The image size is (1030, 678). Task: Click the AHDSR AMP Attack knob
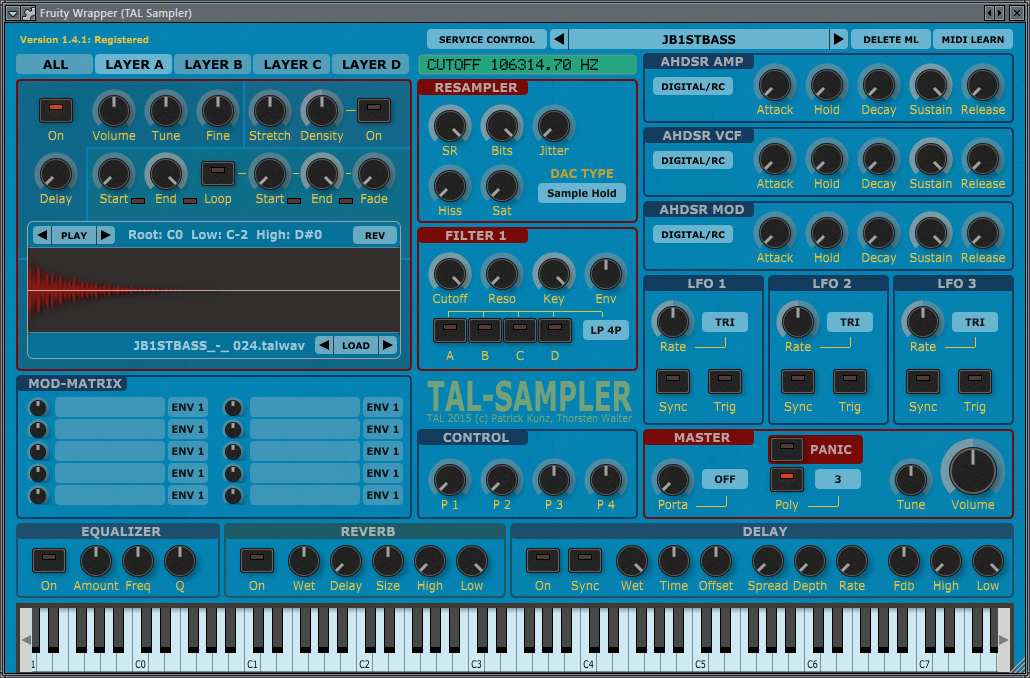[x=774, y=85]
